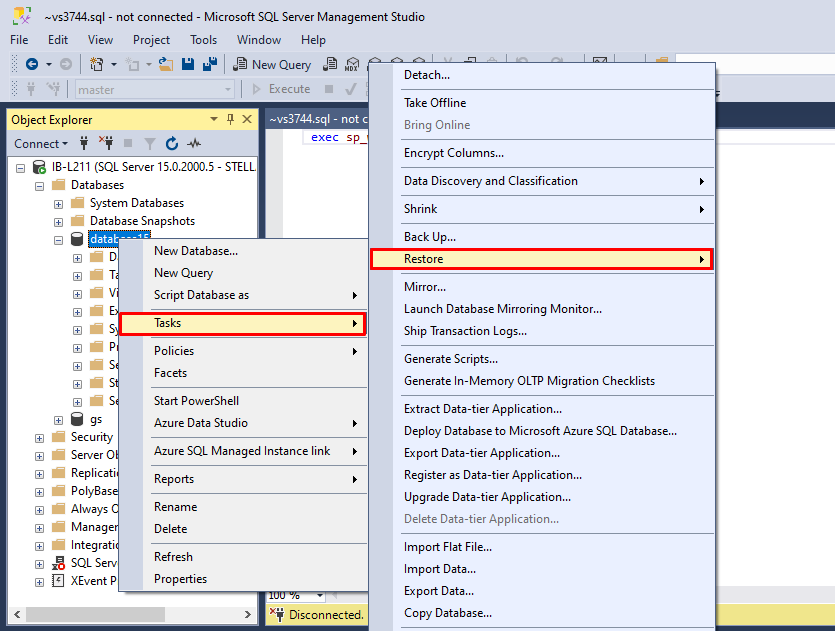Click the Stop icon in Object Explorer toolbar
Image resolution: width=835 pixels, height=631 pixels.
coord(128,143)
